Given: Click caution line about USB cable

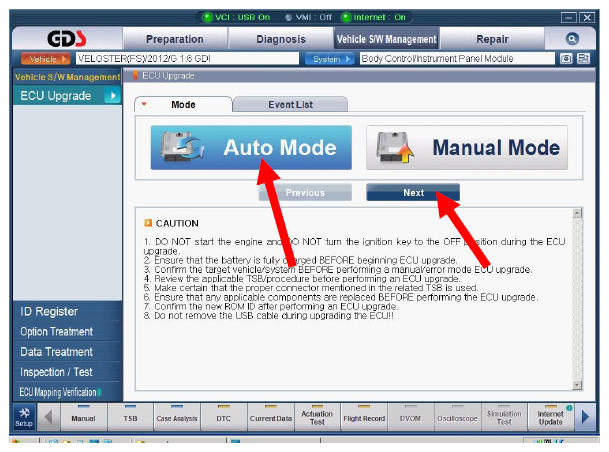Looking at the screenshot, I should point(268,316).
